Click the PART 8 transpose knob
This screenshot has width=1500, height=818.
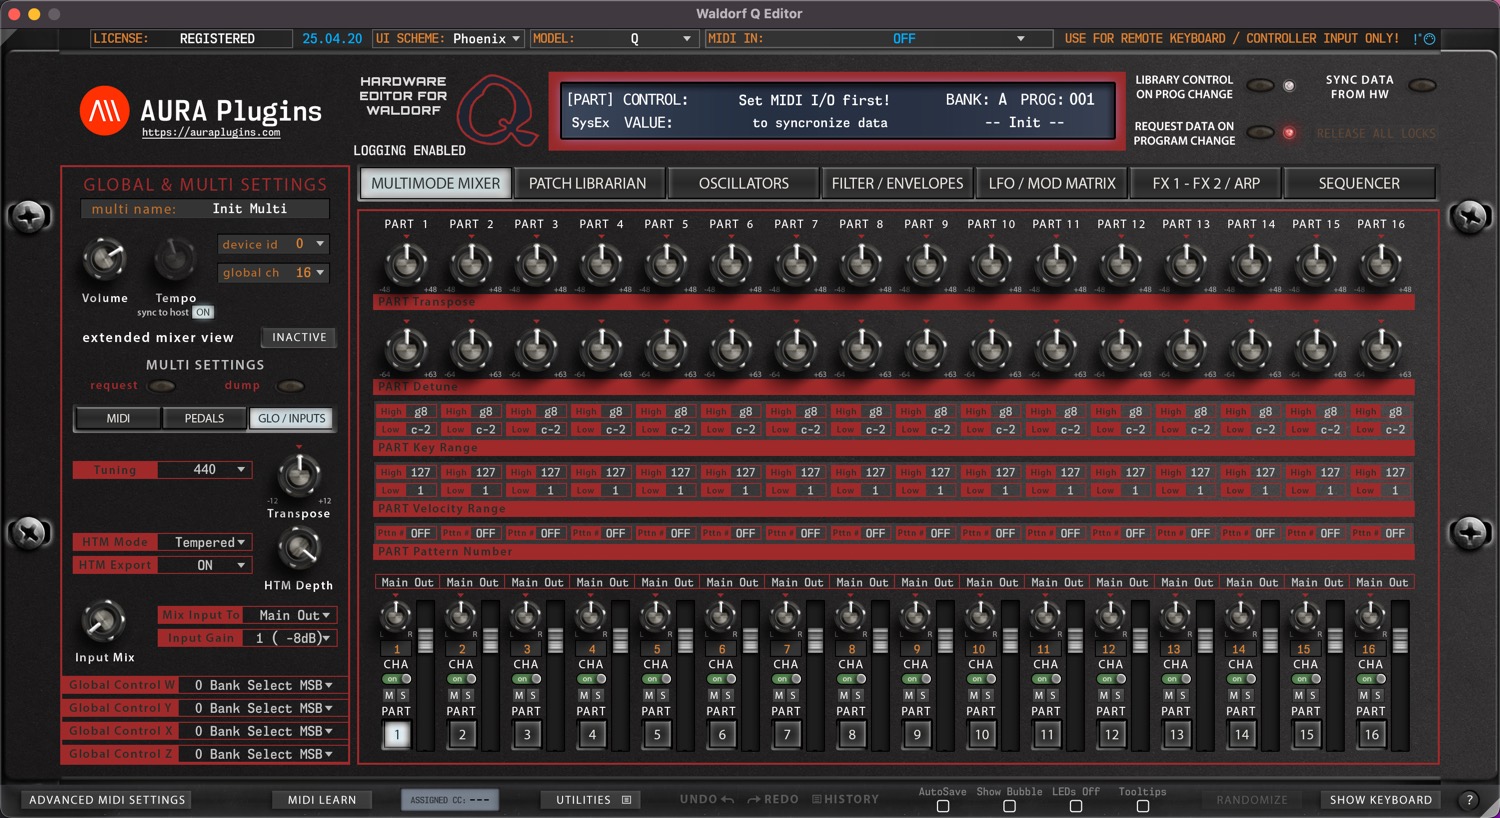(861, 264)
